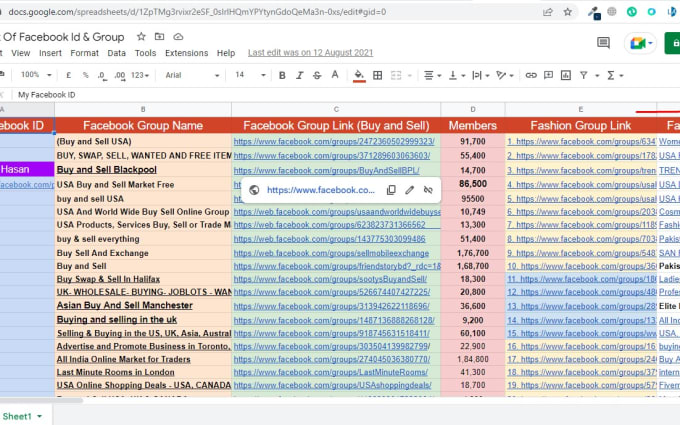Open the facebook.co... link in popup
This screenshot has width=680, height=425.
(320, 190)
